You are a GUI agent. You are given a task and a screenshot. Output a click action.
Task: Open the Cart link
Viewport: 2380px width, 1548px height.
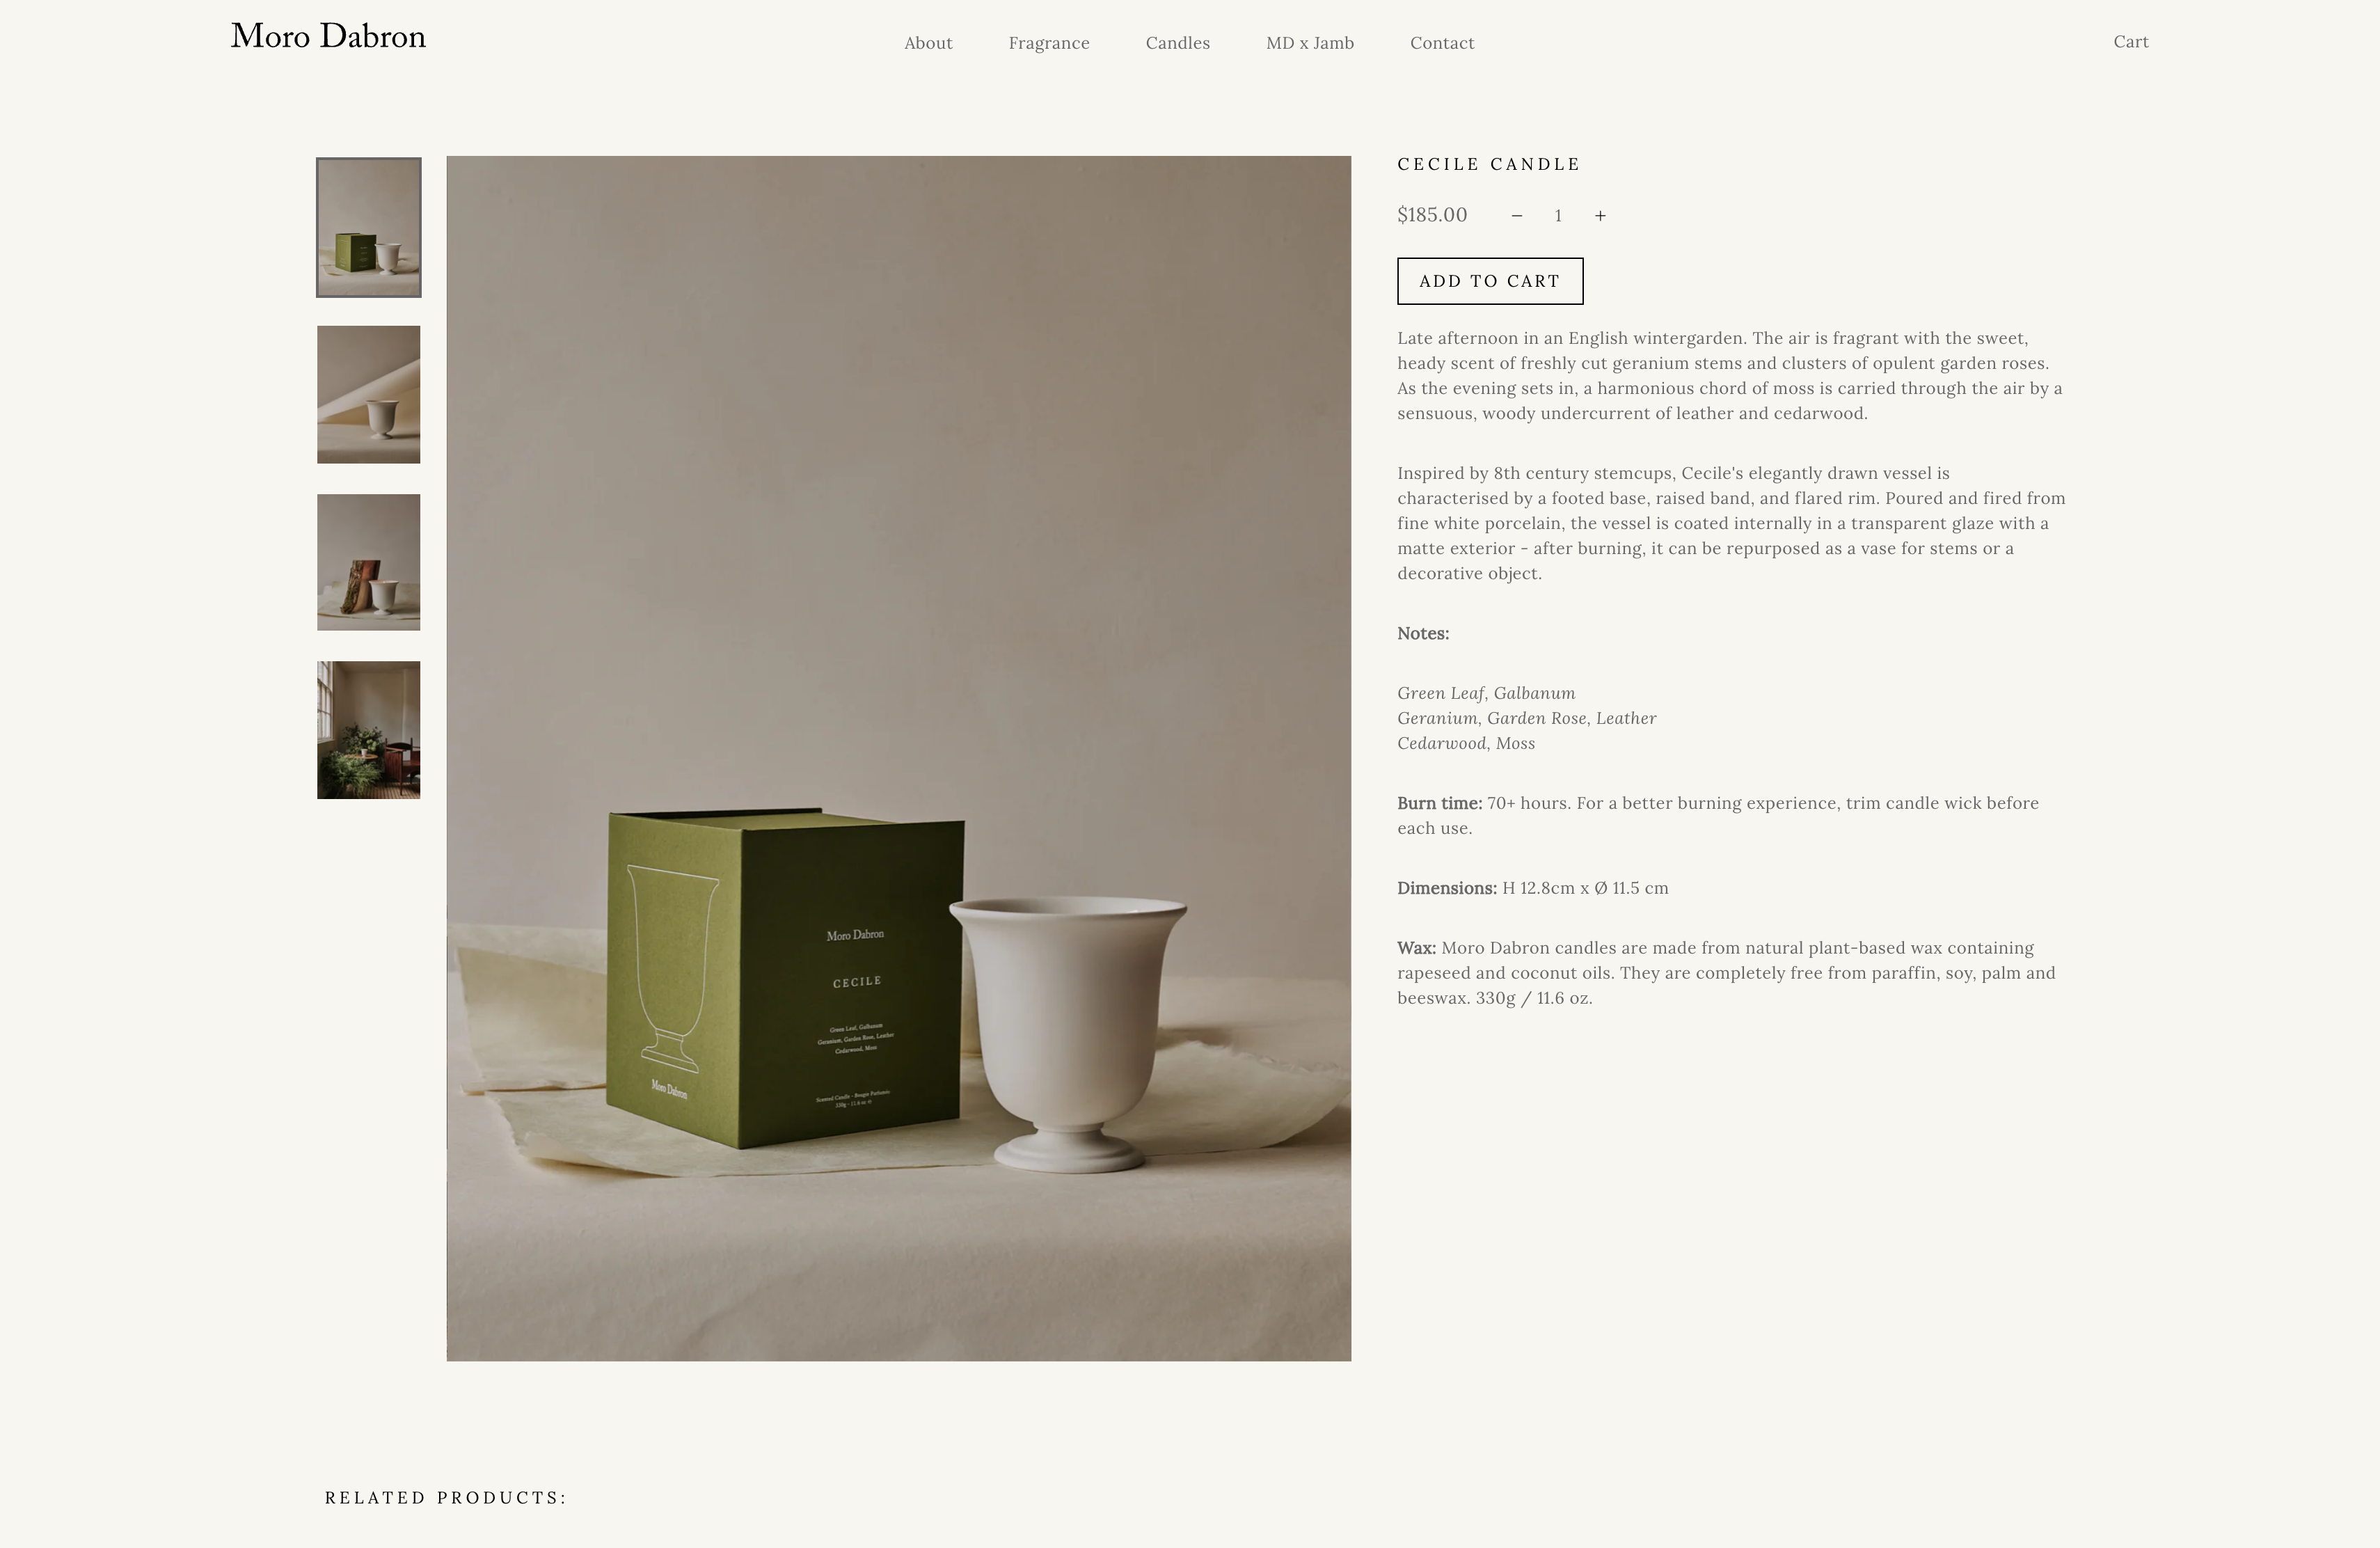coord(2131,42)
